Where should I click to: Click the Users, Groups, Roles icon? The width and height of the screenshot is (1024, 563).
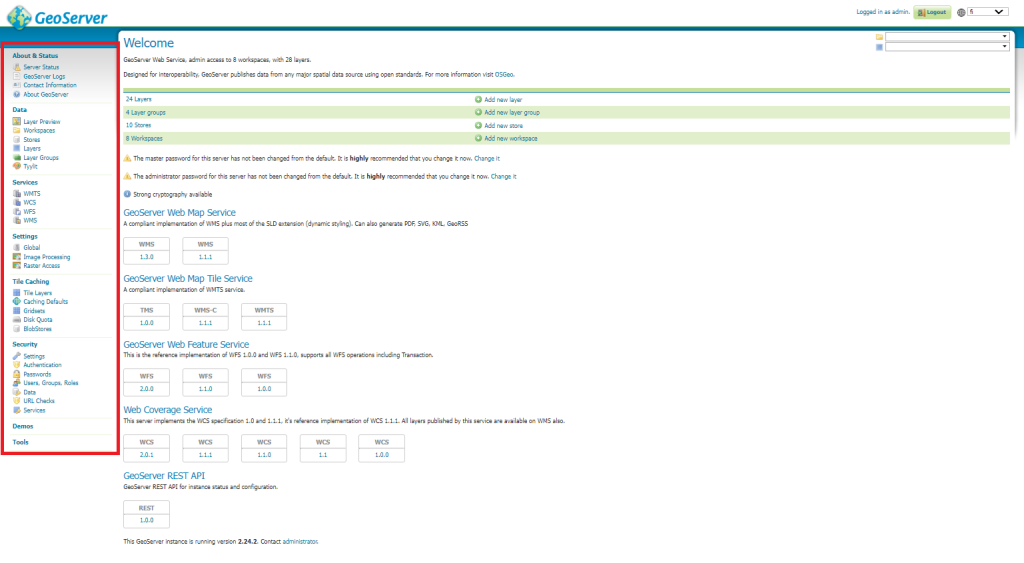tap(17, 383)
